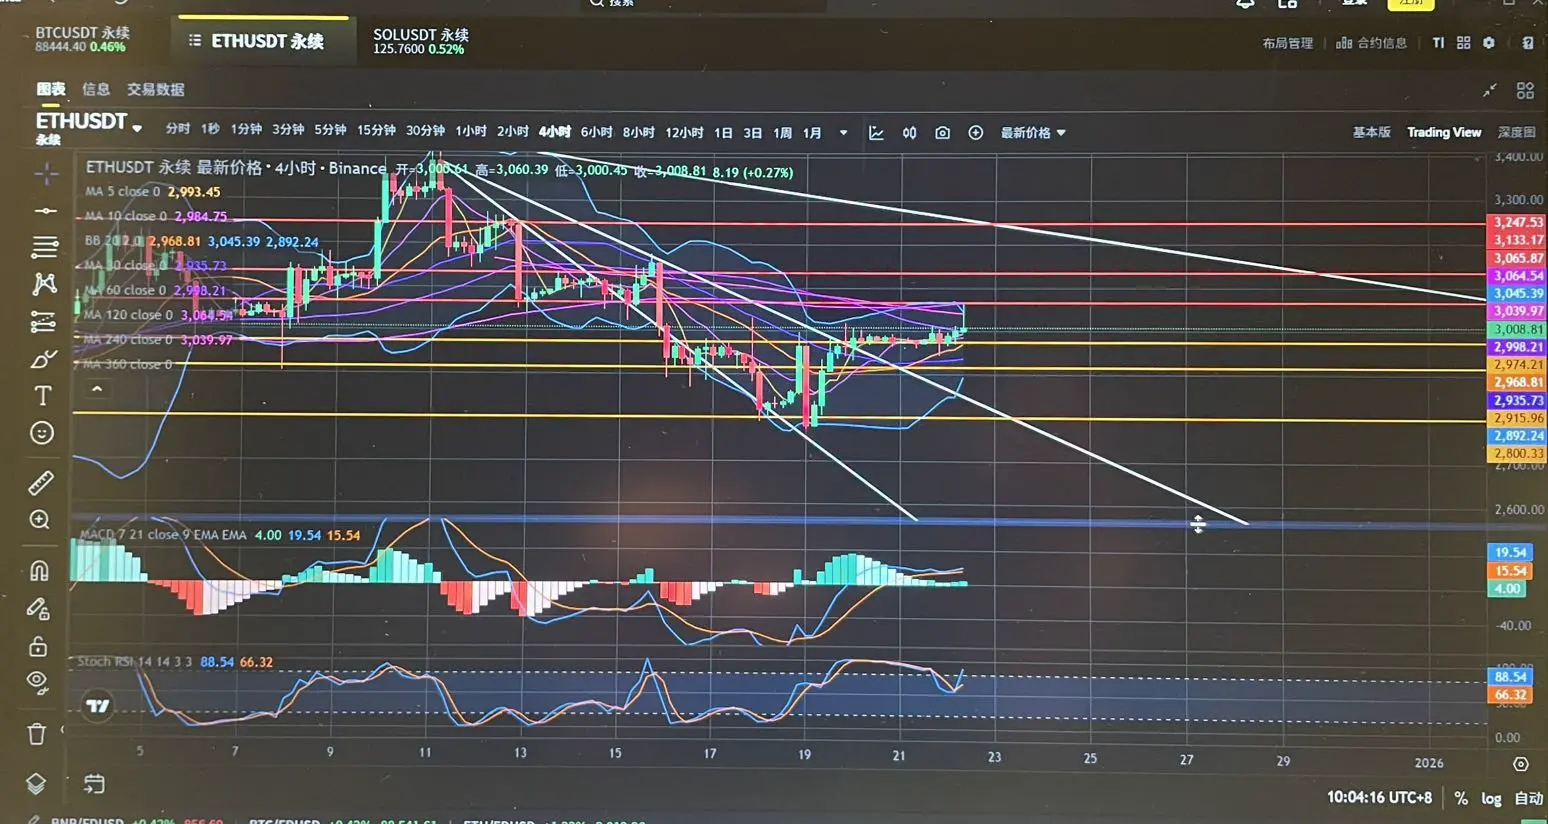Switch to the ETHUSDT 永续 tab
Image resolution: width=1548 pixels, height=824 pixels.
click(x=267, y=41)
